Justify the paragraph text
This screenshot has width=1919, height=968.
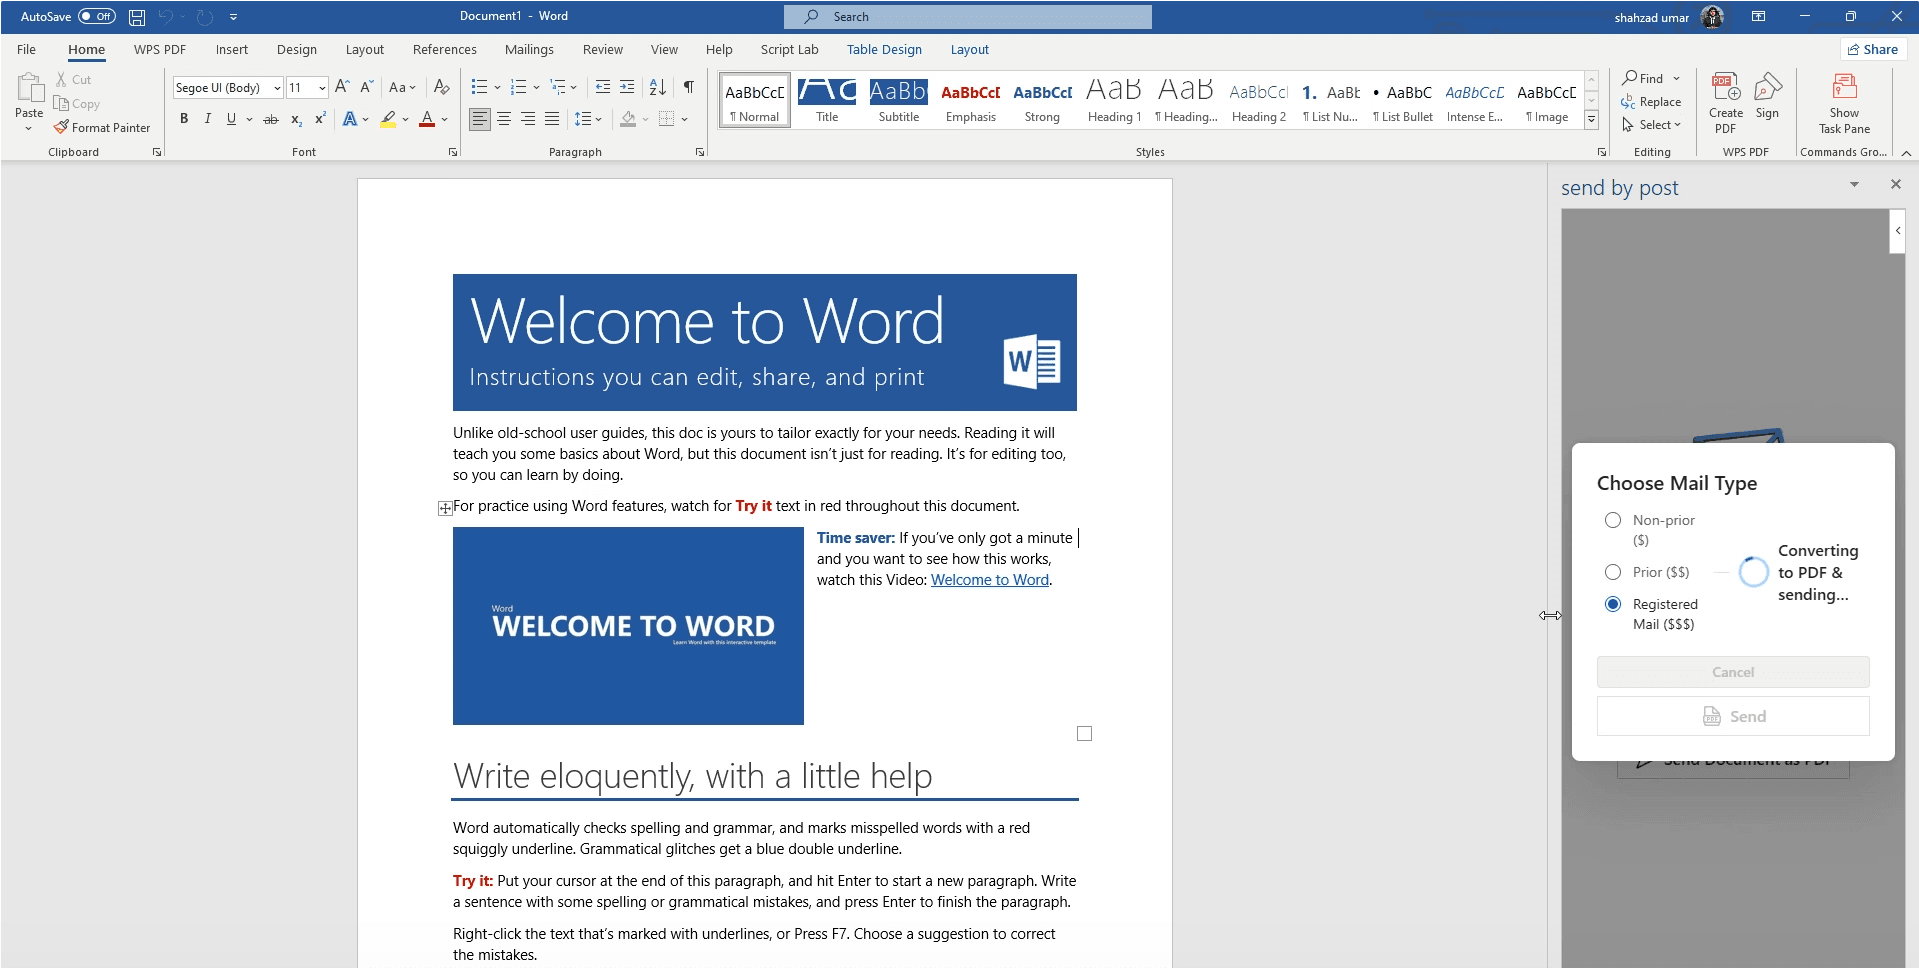point(552,119)
